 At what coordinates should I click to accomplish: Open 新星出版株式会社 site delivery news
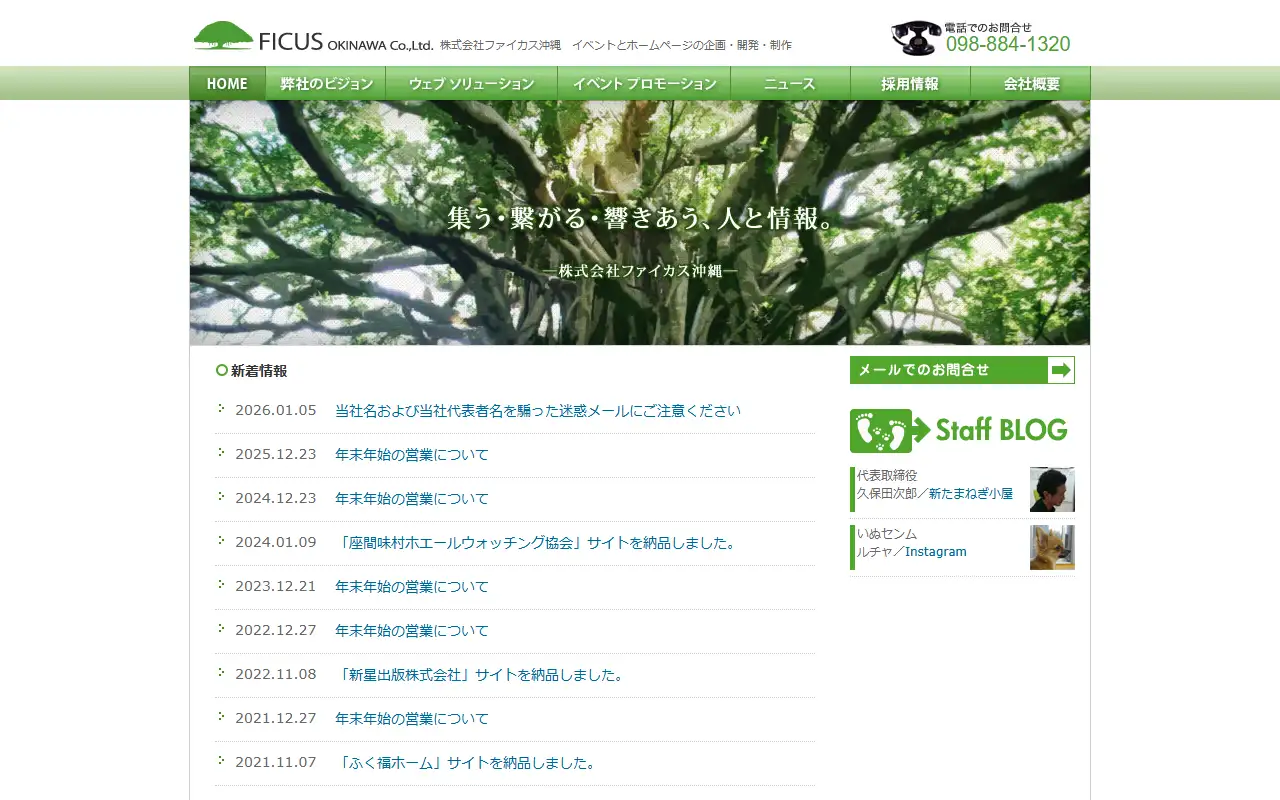pos(481,675)
